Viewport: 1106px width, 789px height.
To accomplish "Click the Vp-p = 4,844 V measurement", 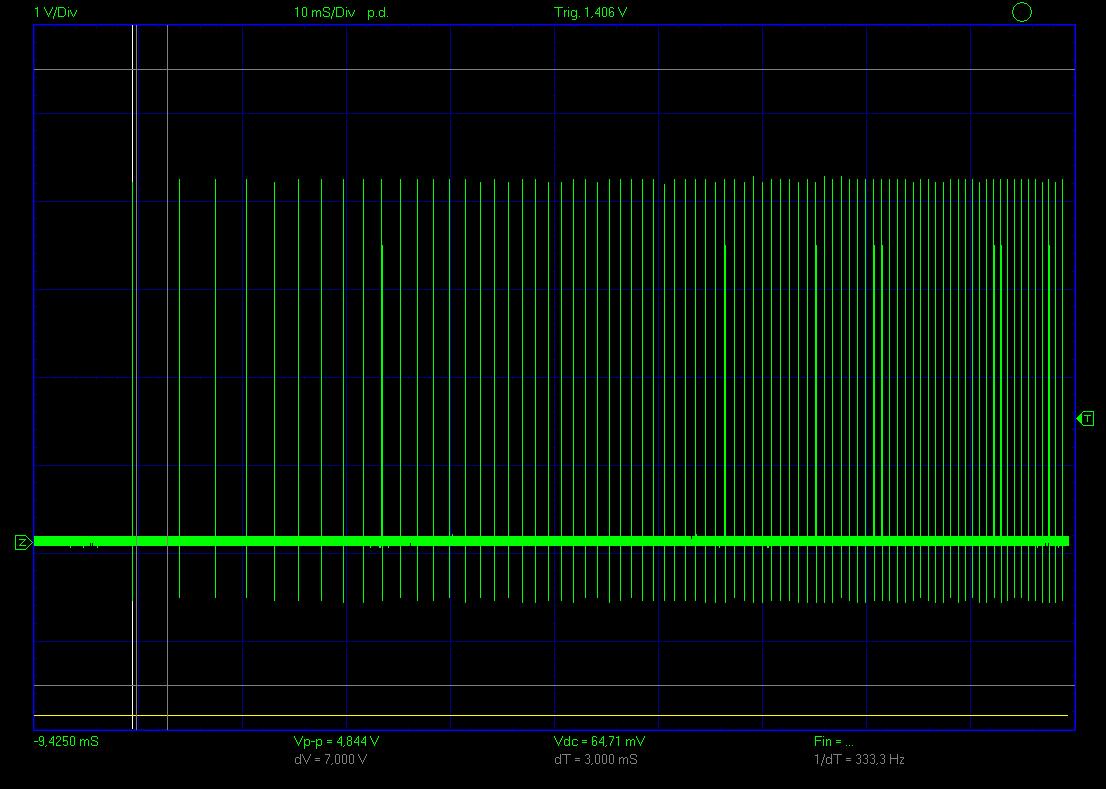I will (336, 742).
